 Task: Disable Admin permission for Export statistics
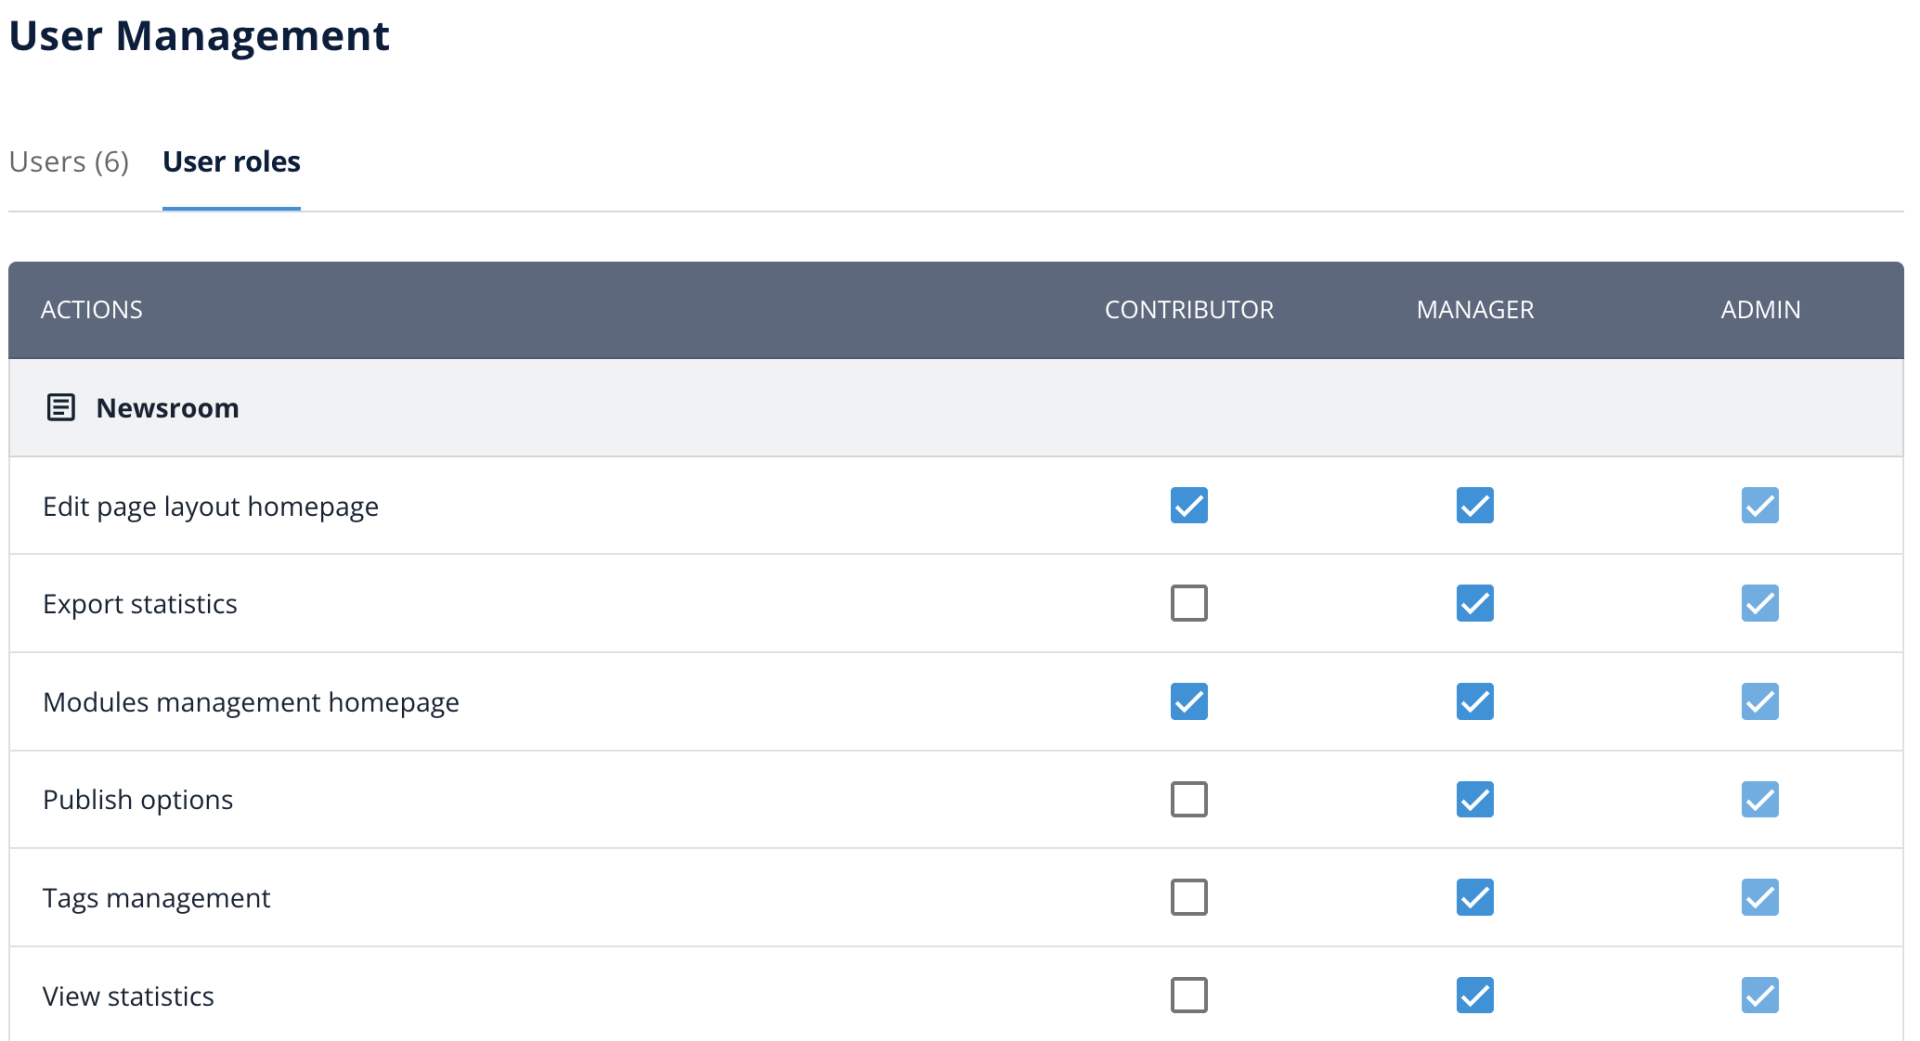1760,603
